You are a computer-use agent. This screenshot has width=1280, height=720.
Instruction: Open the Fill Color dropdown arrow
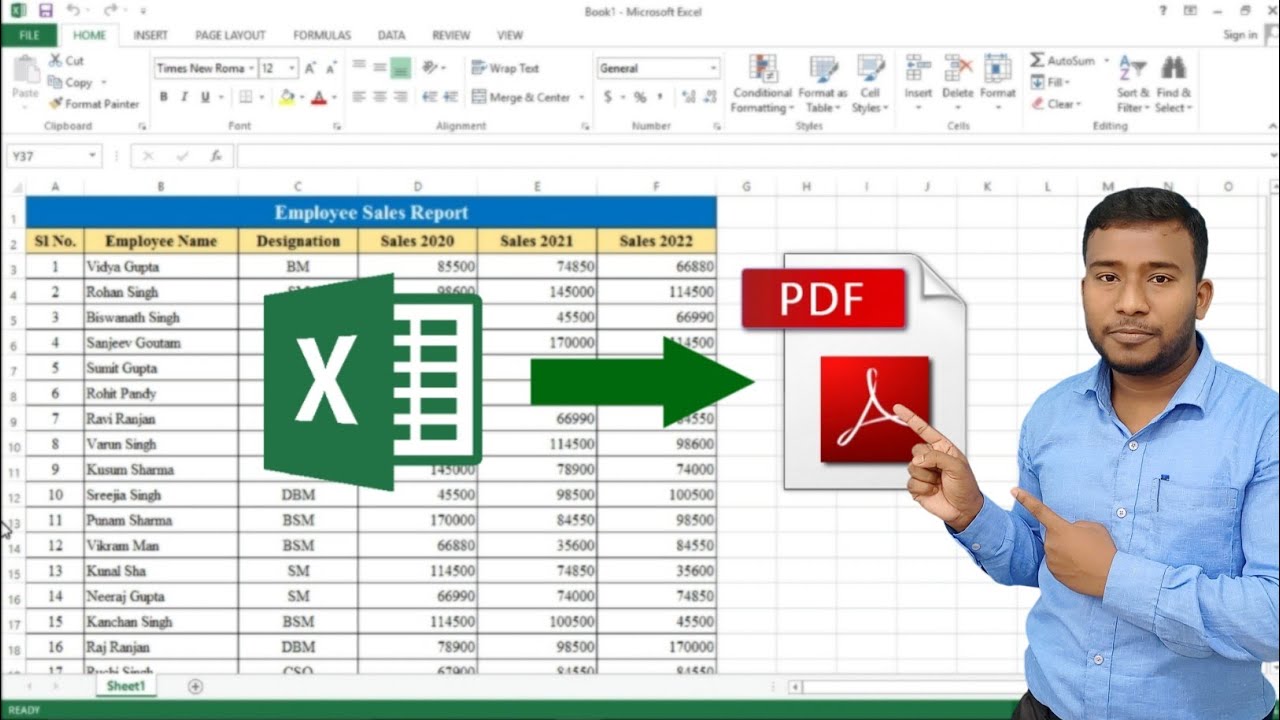[301, 97]
